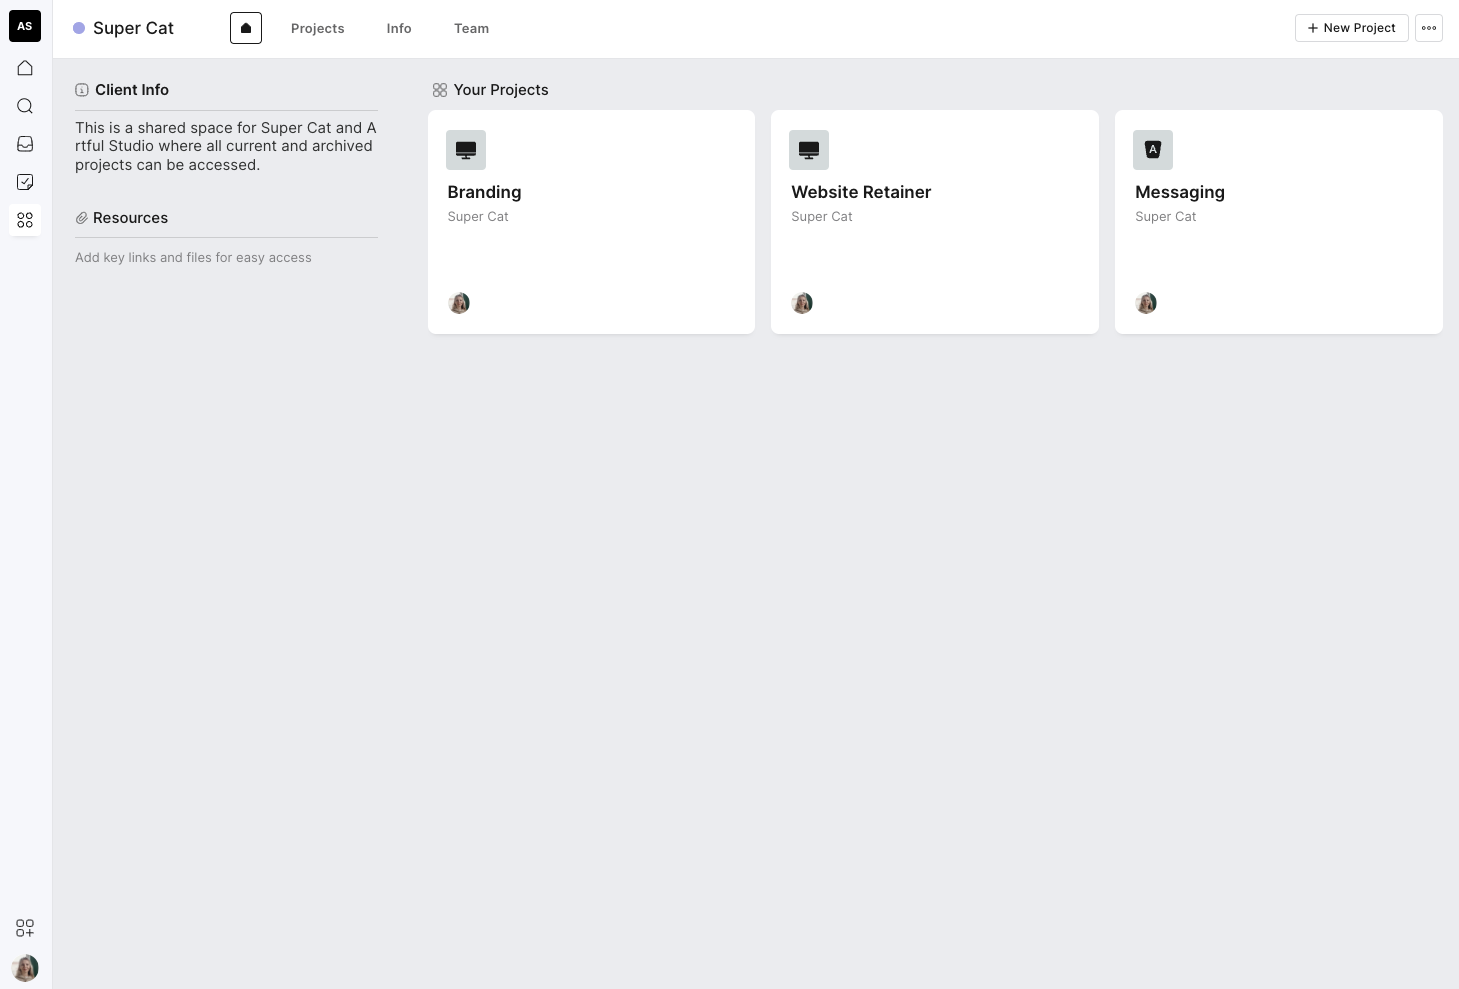Open the Search icon in sidebar
Image resolution: width=1459 pixels, height=989 pixels.
click(x=25, y=106)
